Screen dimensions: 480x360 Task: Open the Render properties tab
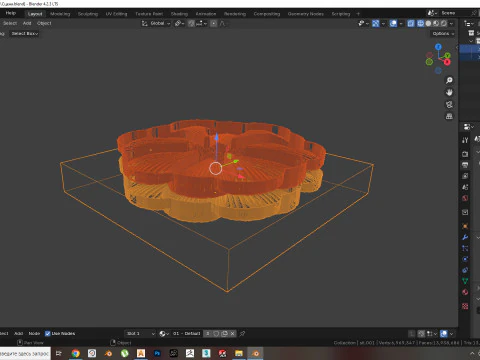(465, 154)
